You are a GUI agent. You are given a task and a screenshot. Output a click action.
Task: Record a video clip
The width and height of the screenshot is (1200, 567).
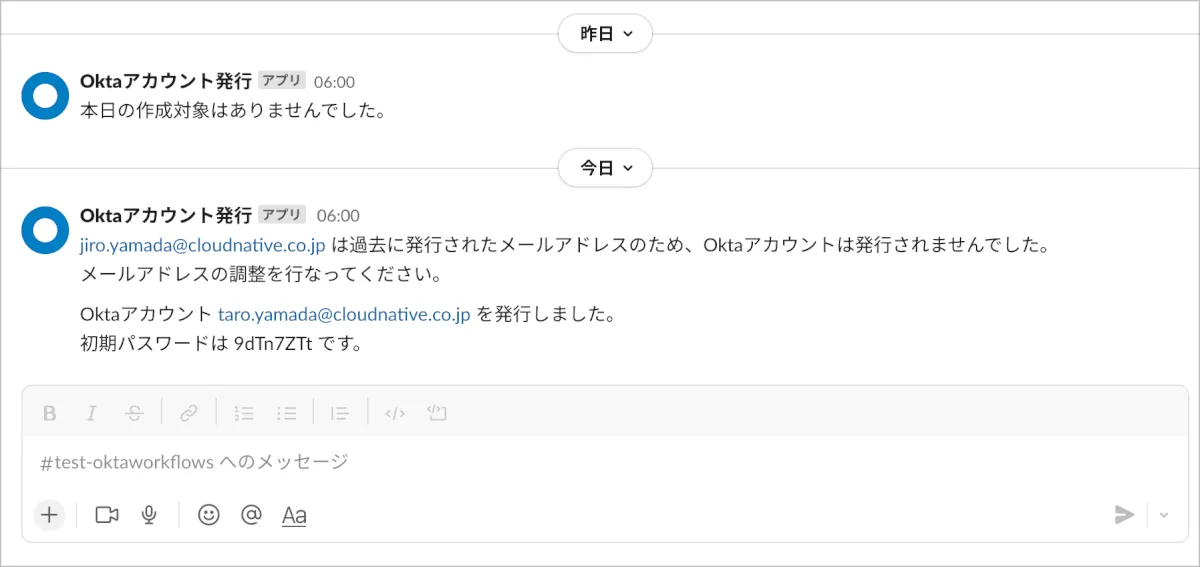pyautogui.click(x=106, y=515)
